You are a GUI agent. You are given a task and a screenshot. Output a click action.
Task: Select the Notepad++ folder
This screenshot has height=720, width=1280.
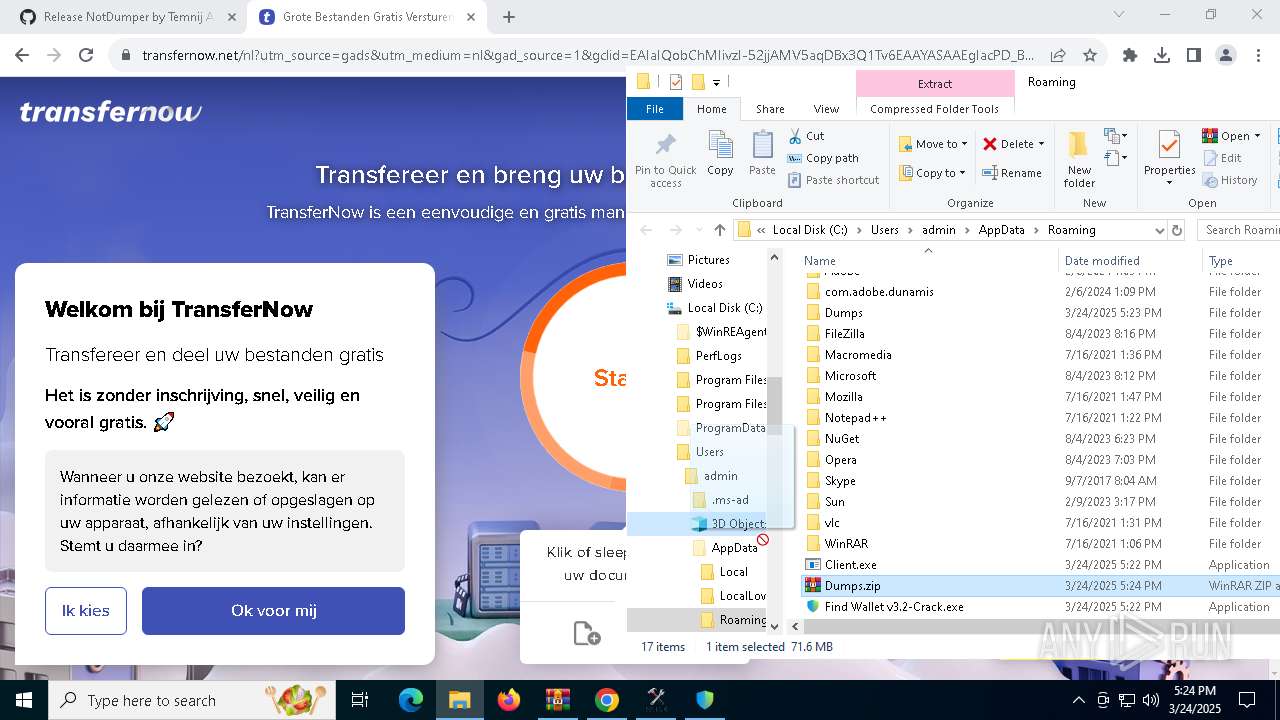[x=855, y=418]
